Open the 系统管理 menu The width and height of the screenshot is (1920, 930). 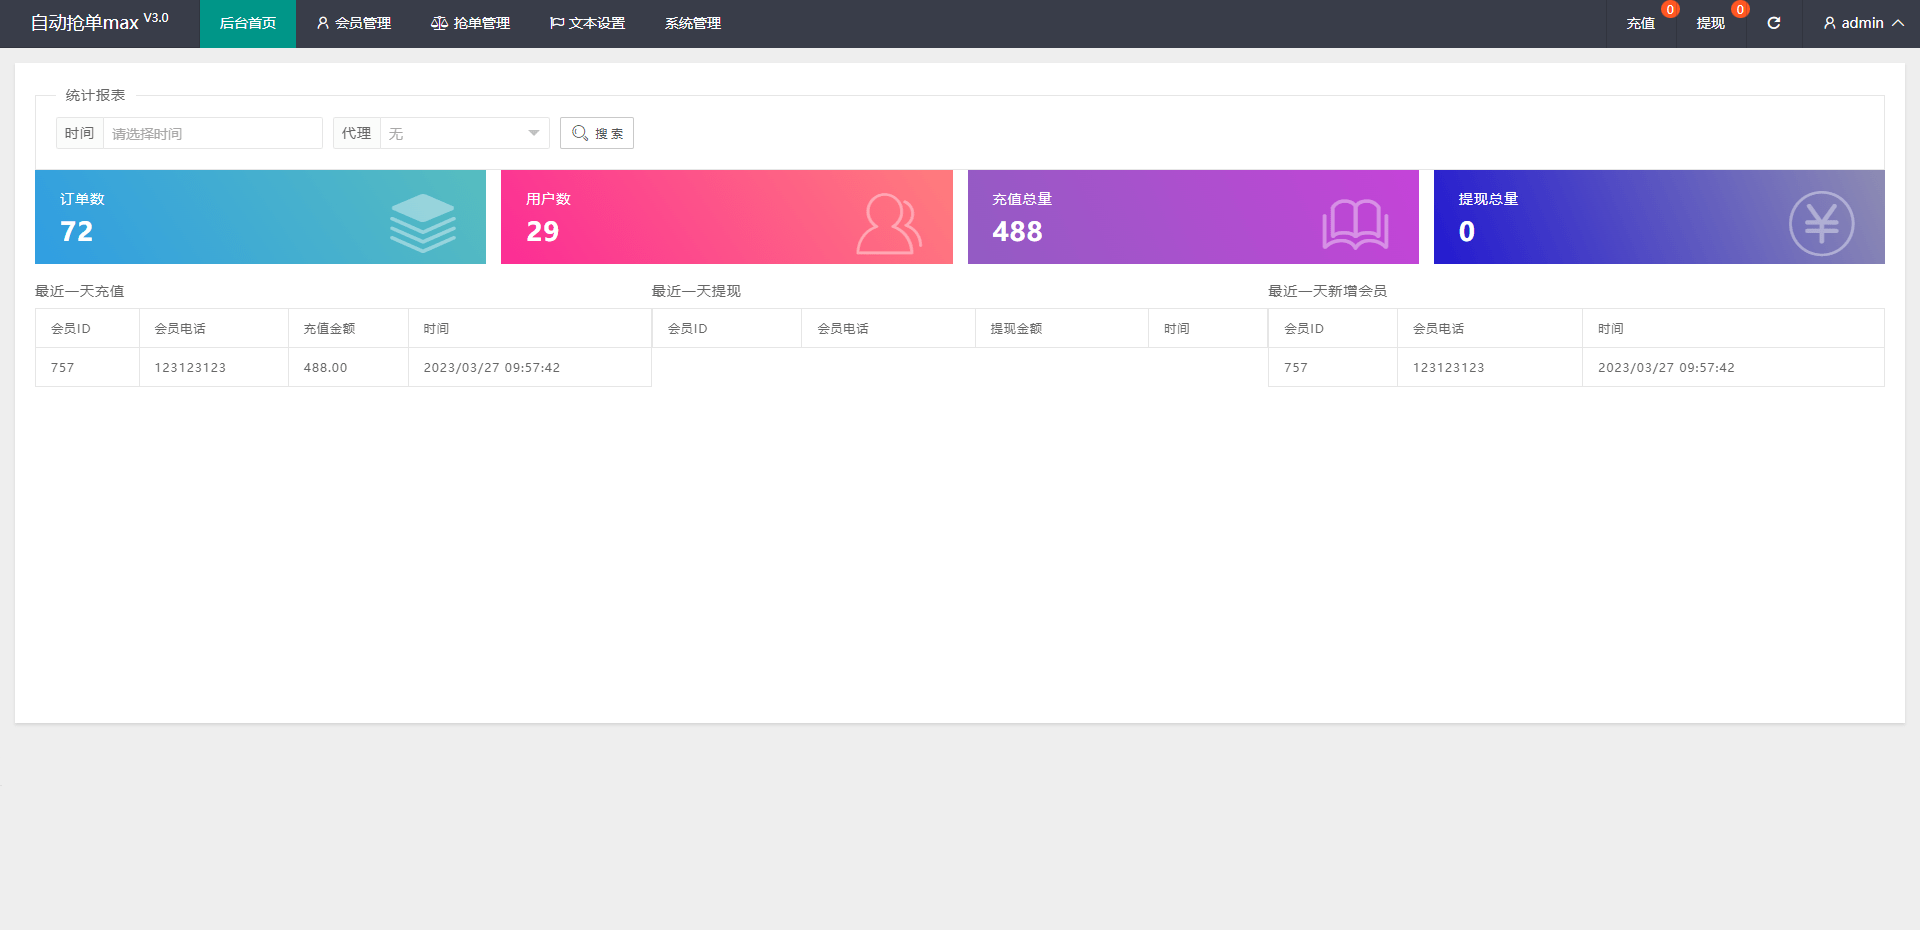pyautogui.click(x=693, y=23)
